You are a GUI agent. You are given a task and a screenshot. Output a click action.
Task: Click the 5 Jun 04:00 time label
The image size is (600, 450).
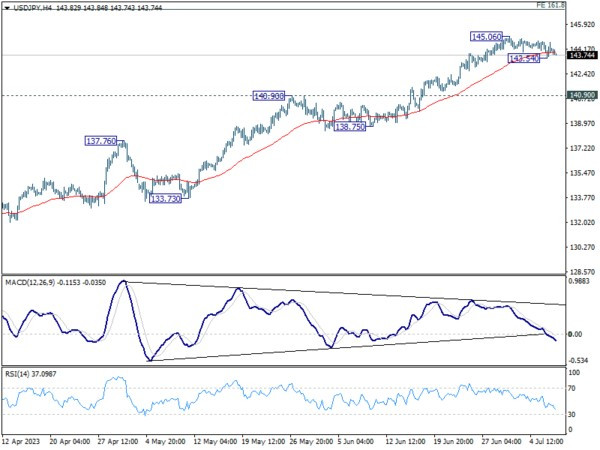pyautogui.click(x=355, y=441)
